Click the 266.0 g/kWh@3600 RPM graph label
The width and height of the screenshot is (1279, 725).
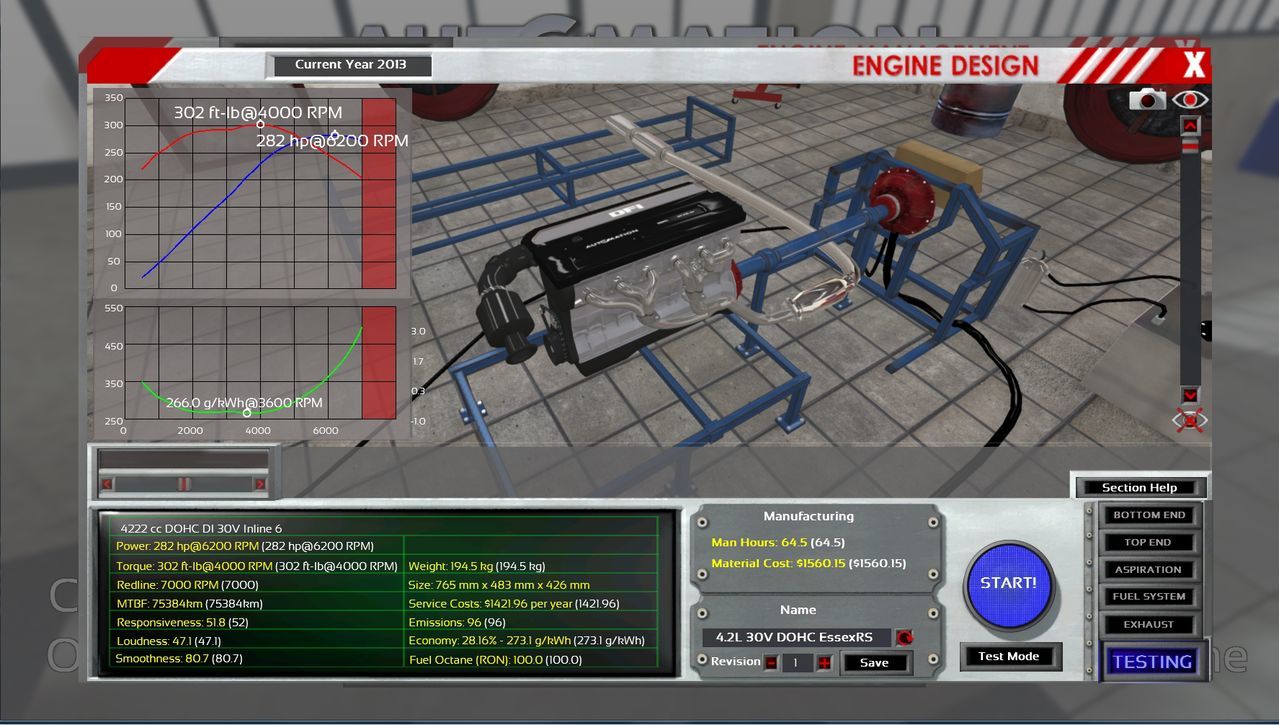(x=244, y=402)
